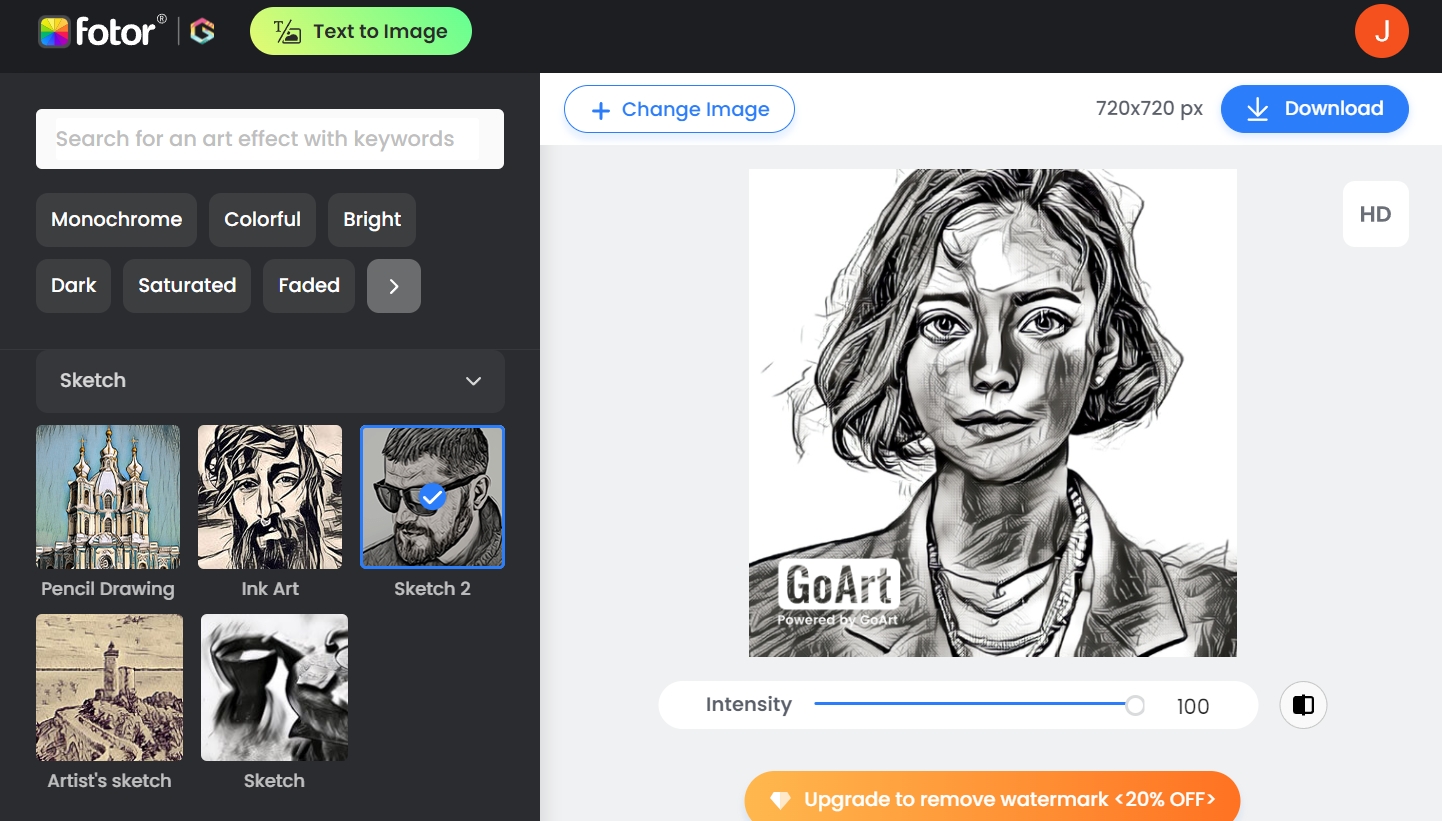This screenshot has width=1442, height=821.
Task: Select the Bright filter tag
Action: tap(372, 220)
